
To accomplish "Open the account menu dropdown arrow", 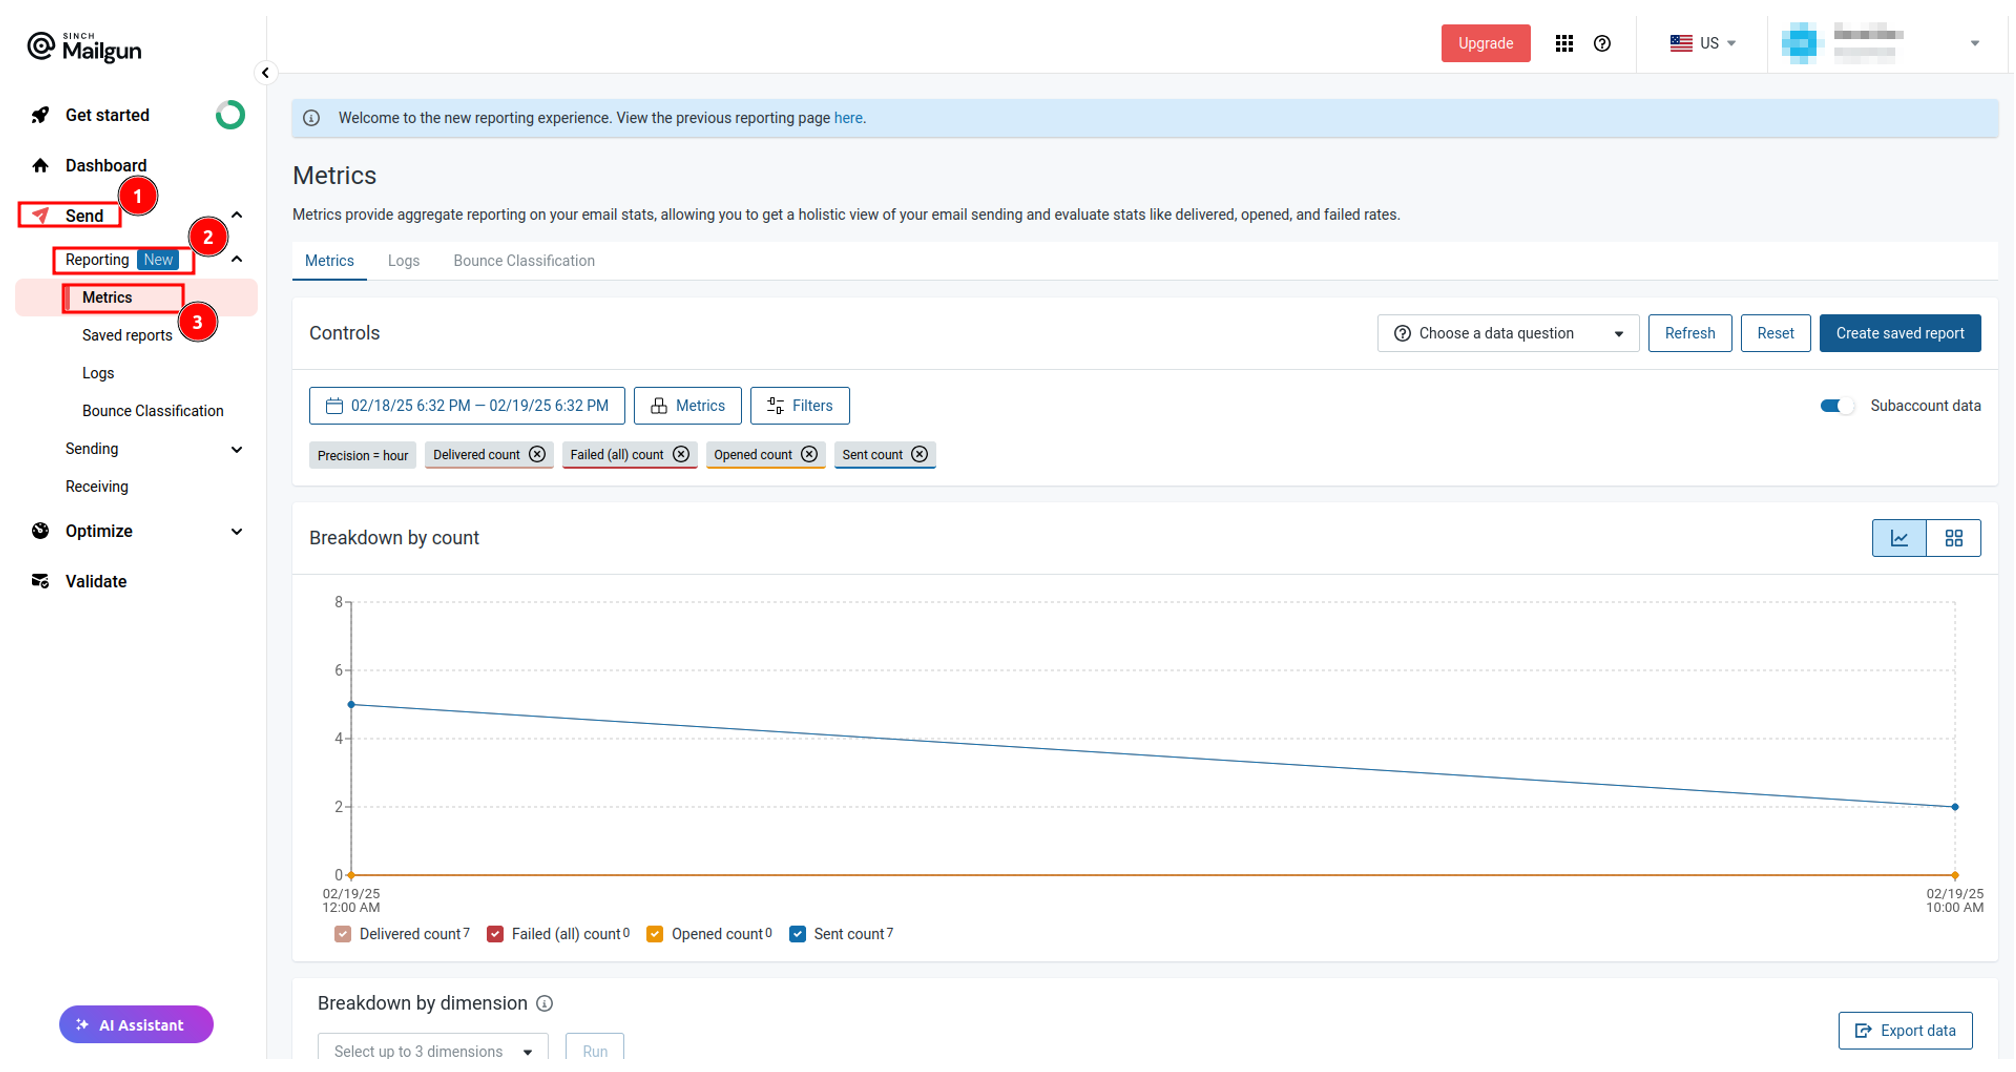I will click(x=1974, y=43).
